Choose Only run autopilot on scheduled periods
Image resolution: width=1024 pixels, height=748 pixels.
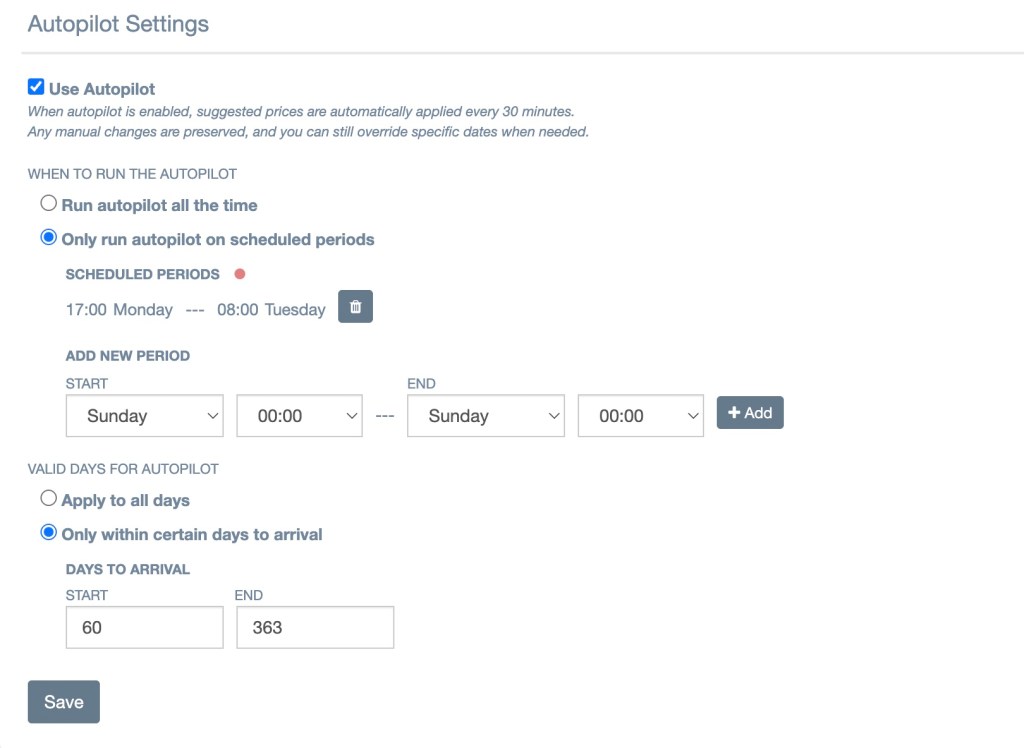click(48, 239)
